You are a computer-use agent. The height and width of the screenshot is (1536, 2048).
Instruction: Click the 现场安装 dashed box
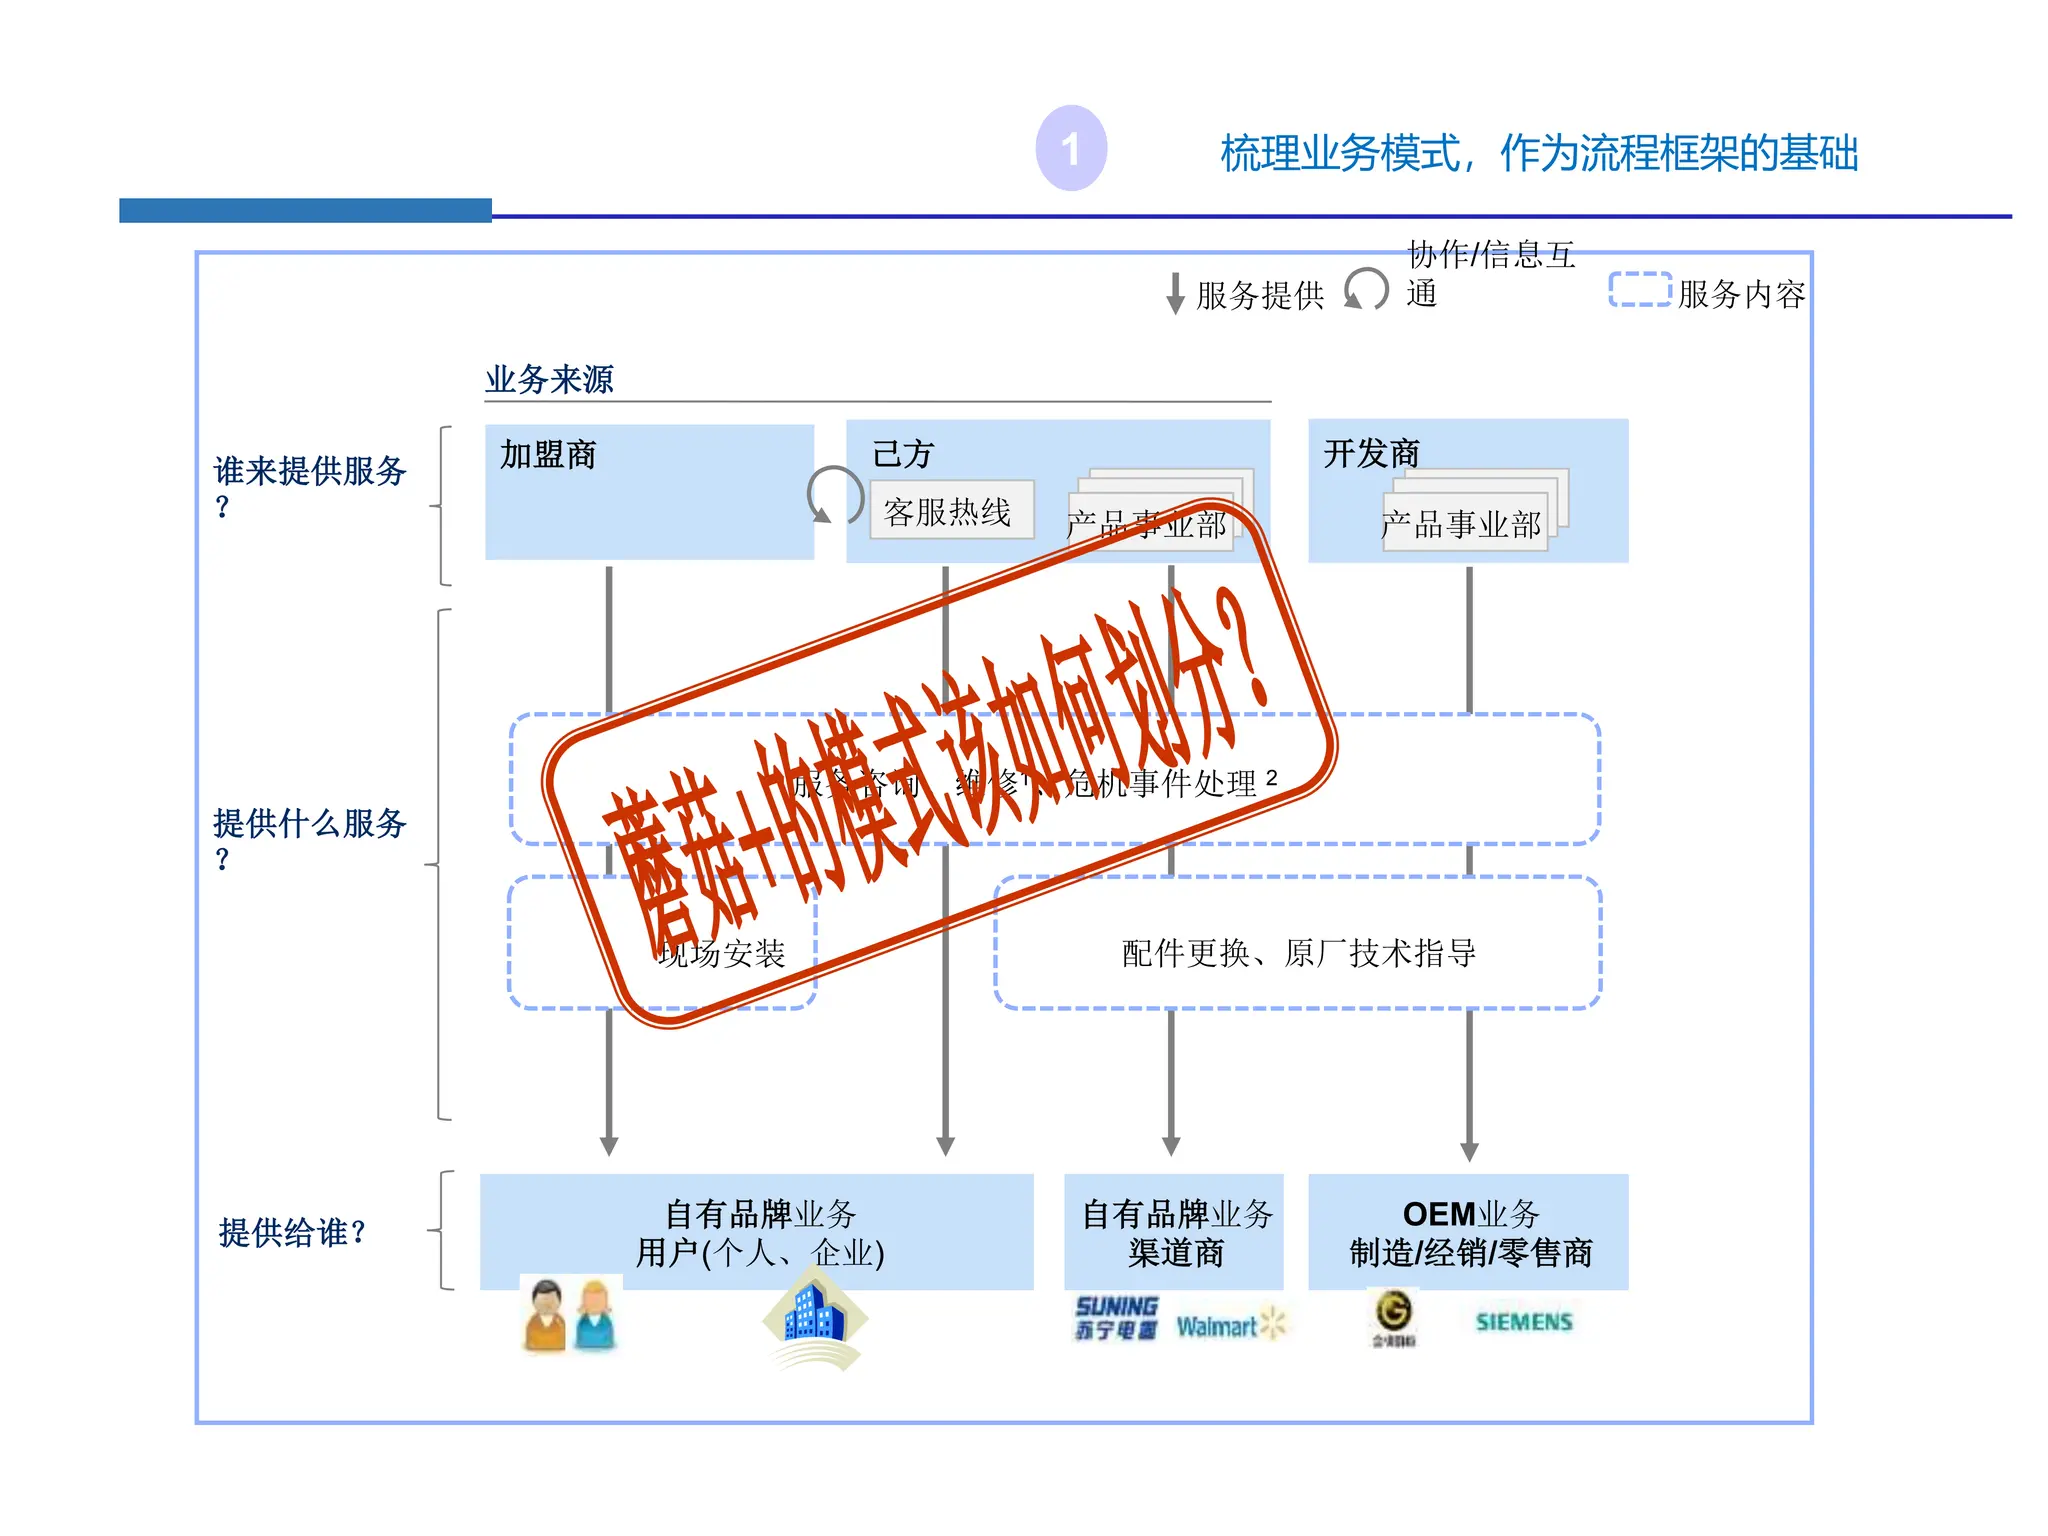[663, 943]
